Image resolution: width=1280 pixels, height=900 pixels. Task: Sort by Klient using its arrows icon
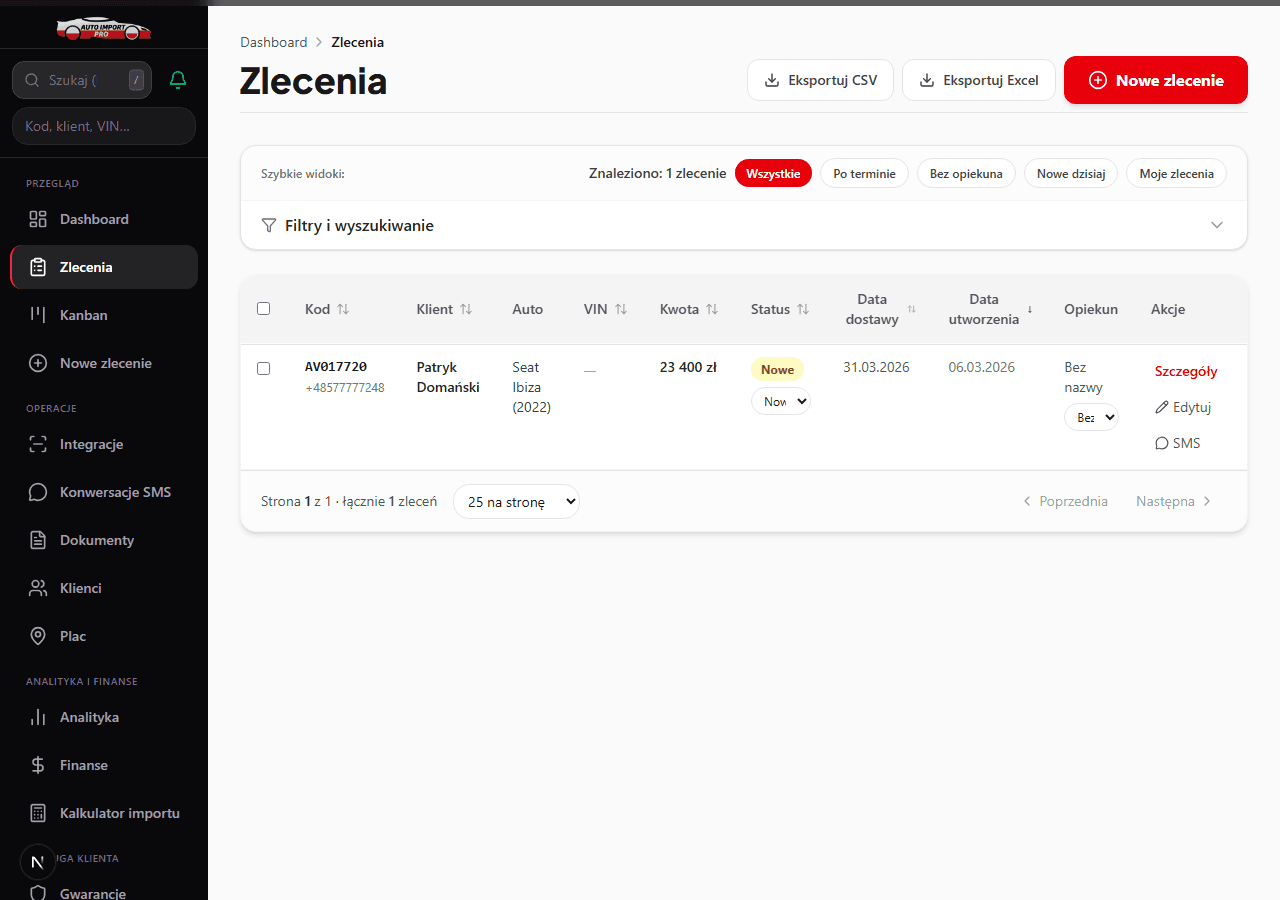(466, 309)
